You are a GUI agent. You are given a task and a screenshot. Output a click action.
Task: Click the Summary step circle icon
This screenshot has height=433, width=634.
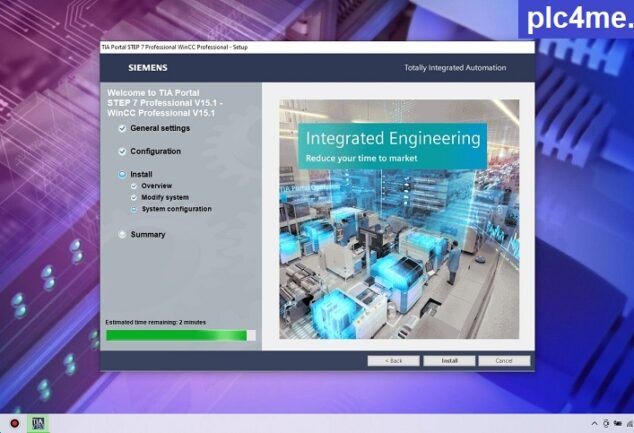[x=122, y=235]
